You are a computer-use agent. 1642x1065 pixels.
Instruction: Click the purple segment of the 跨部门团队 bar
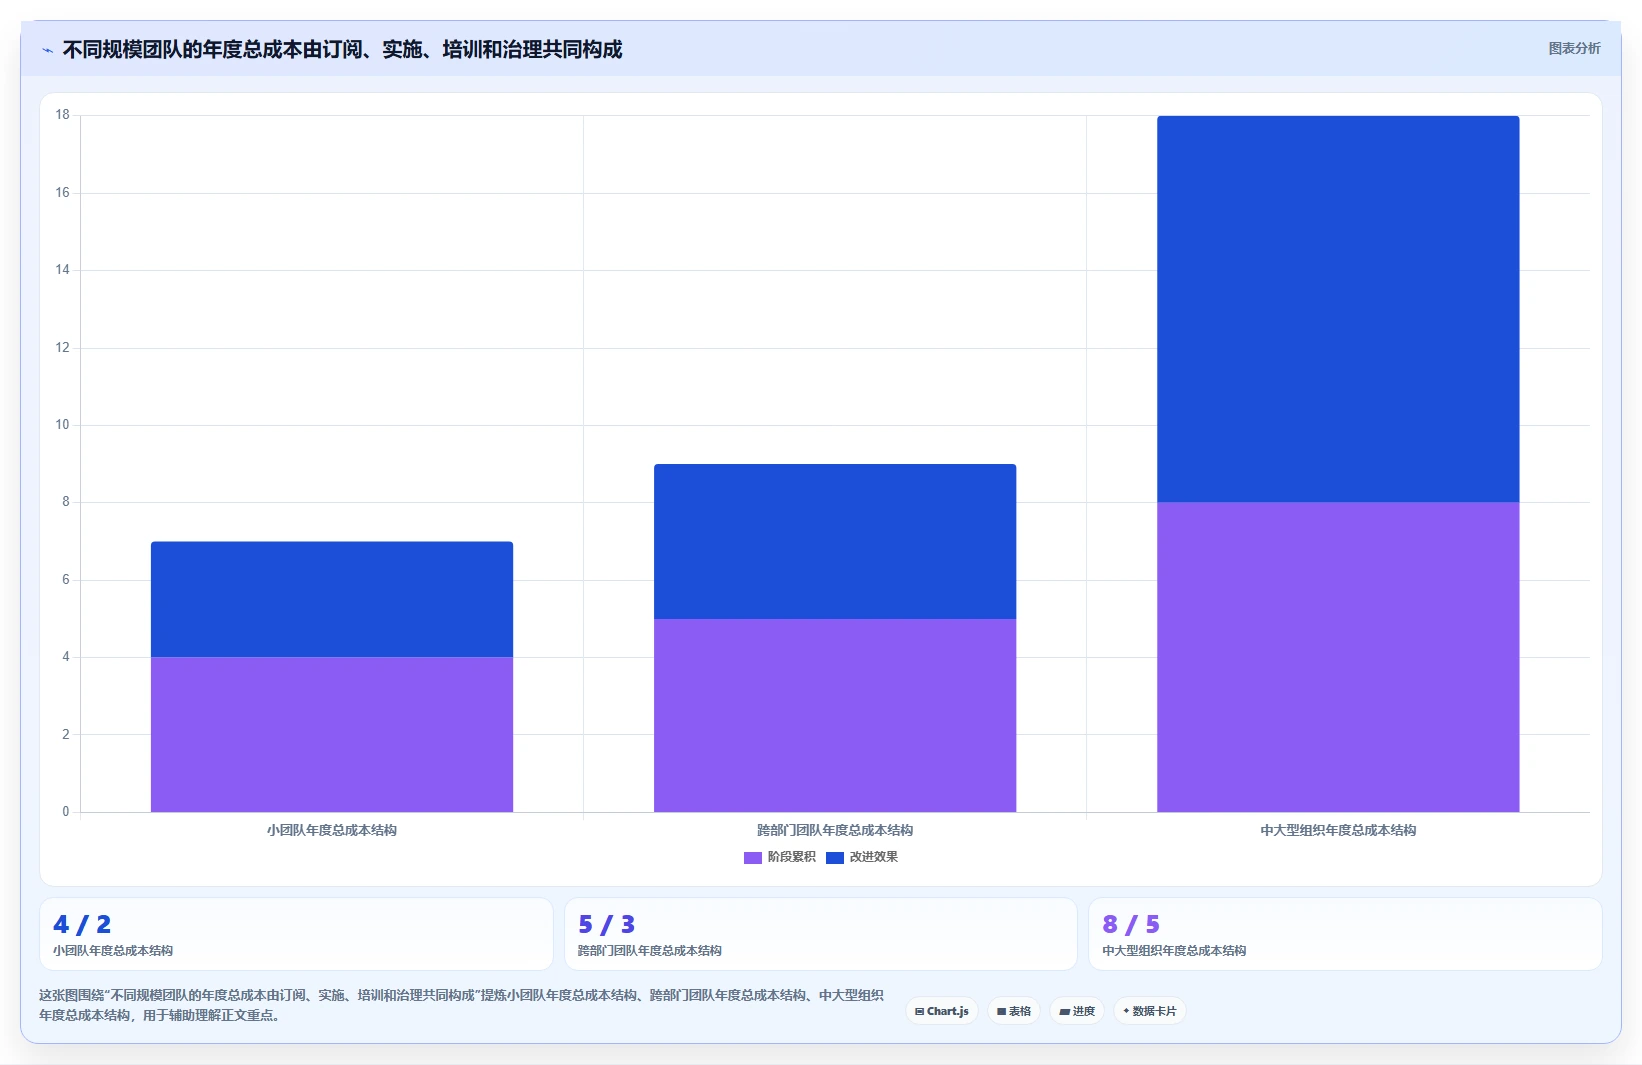pos(835,715)
